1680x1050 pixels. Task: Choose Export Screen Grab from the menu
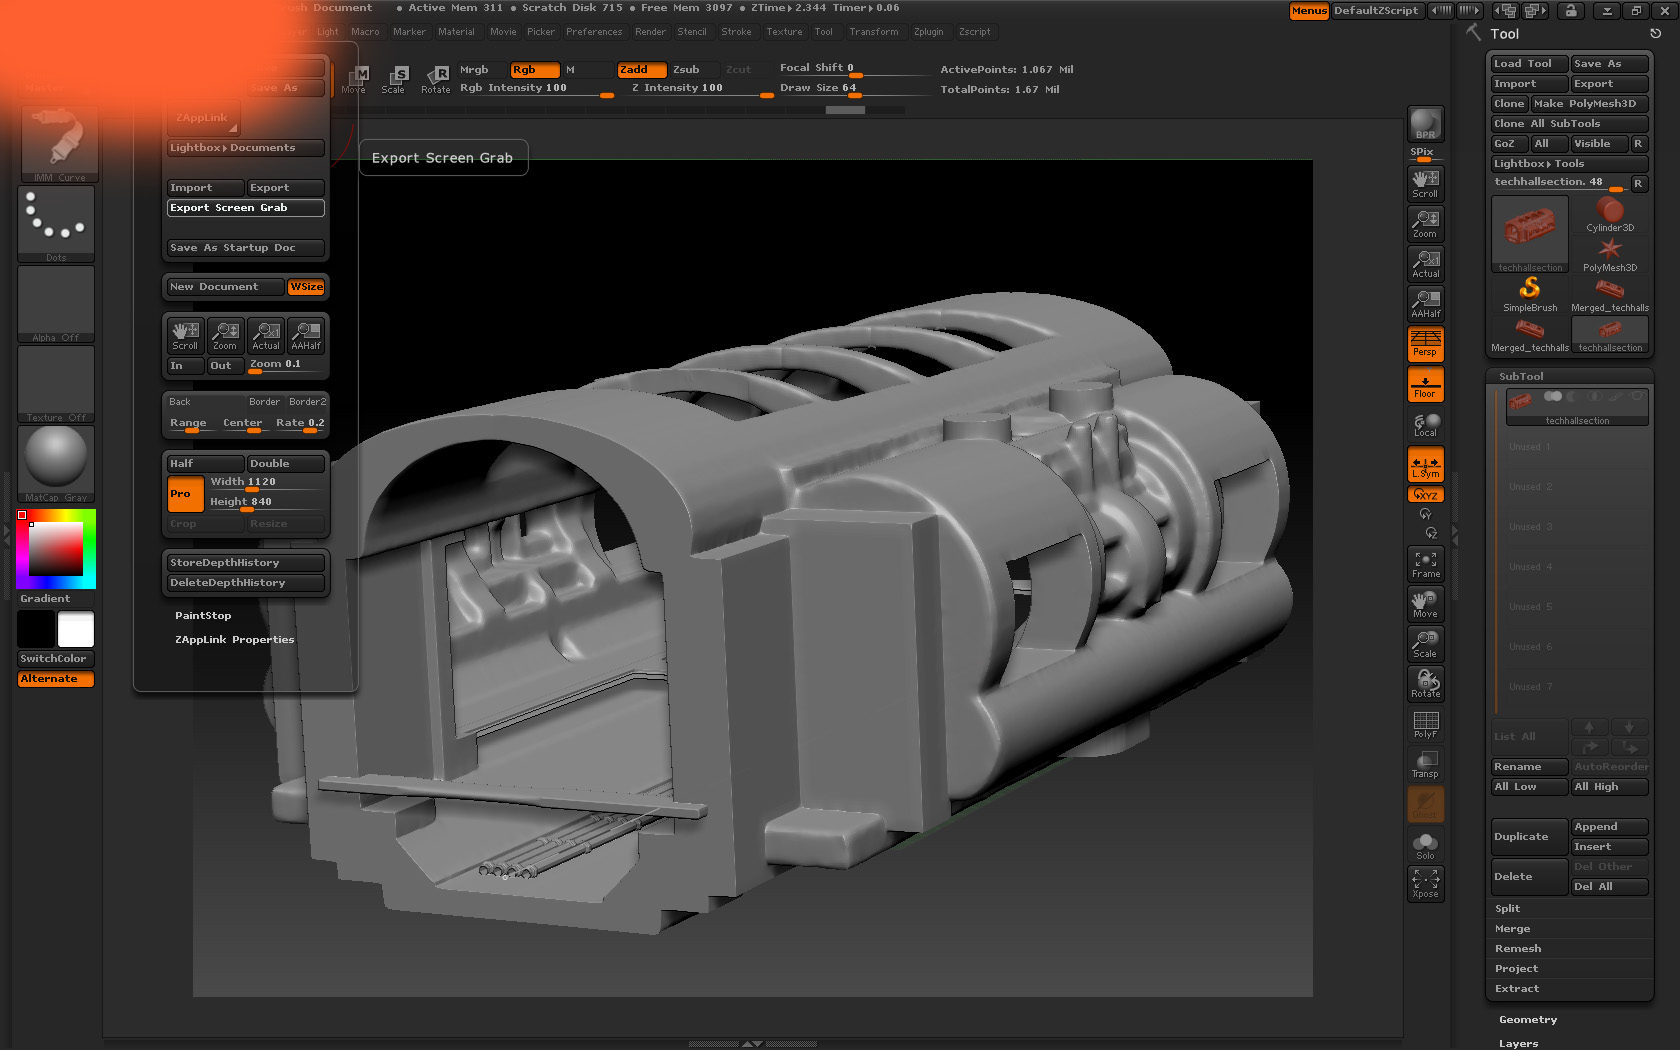[245, 208]
